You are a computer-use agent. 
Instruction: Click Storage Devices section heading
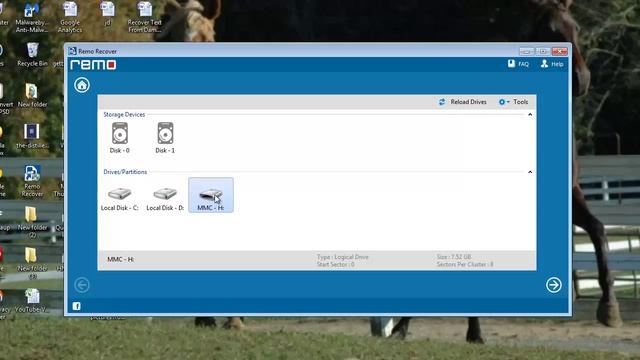click(x=124, y=115)
